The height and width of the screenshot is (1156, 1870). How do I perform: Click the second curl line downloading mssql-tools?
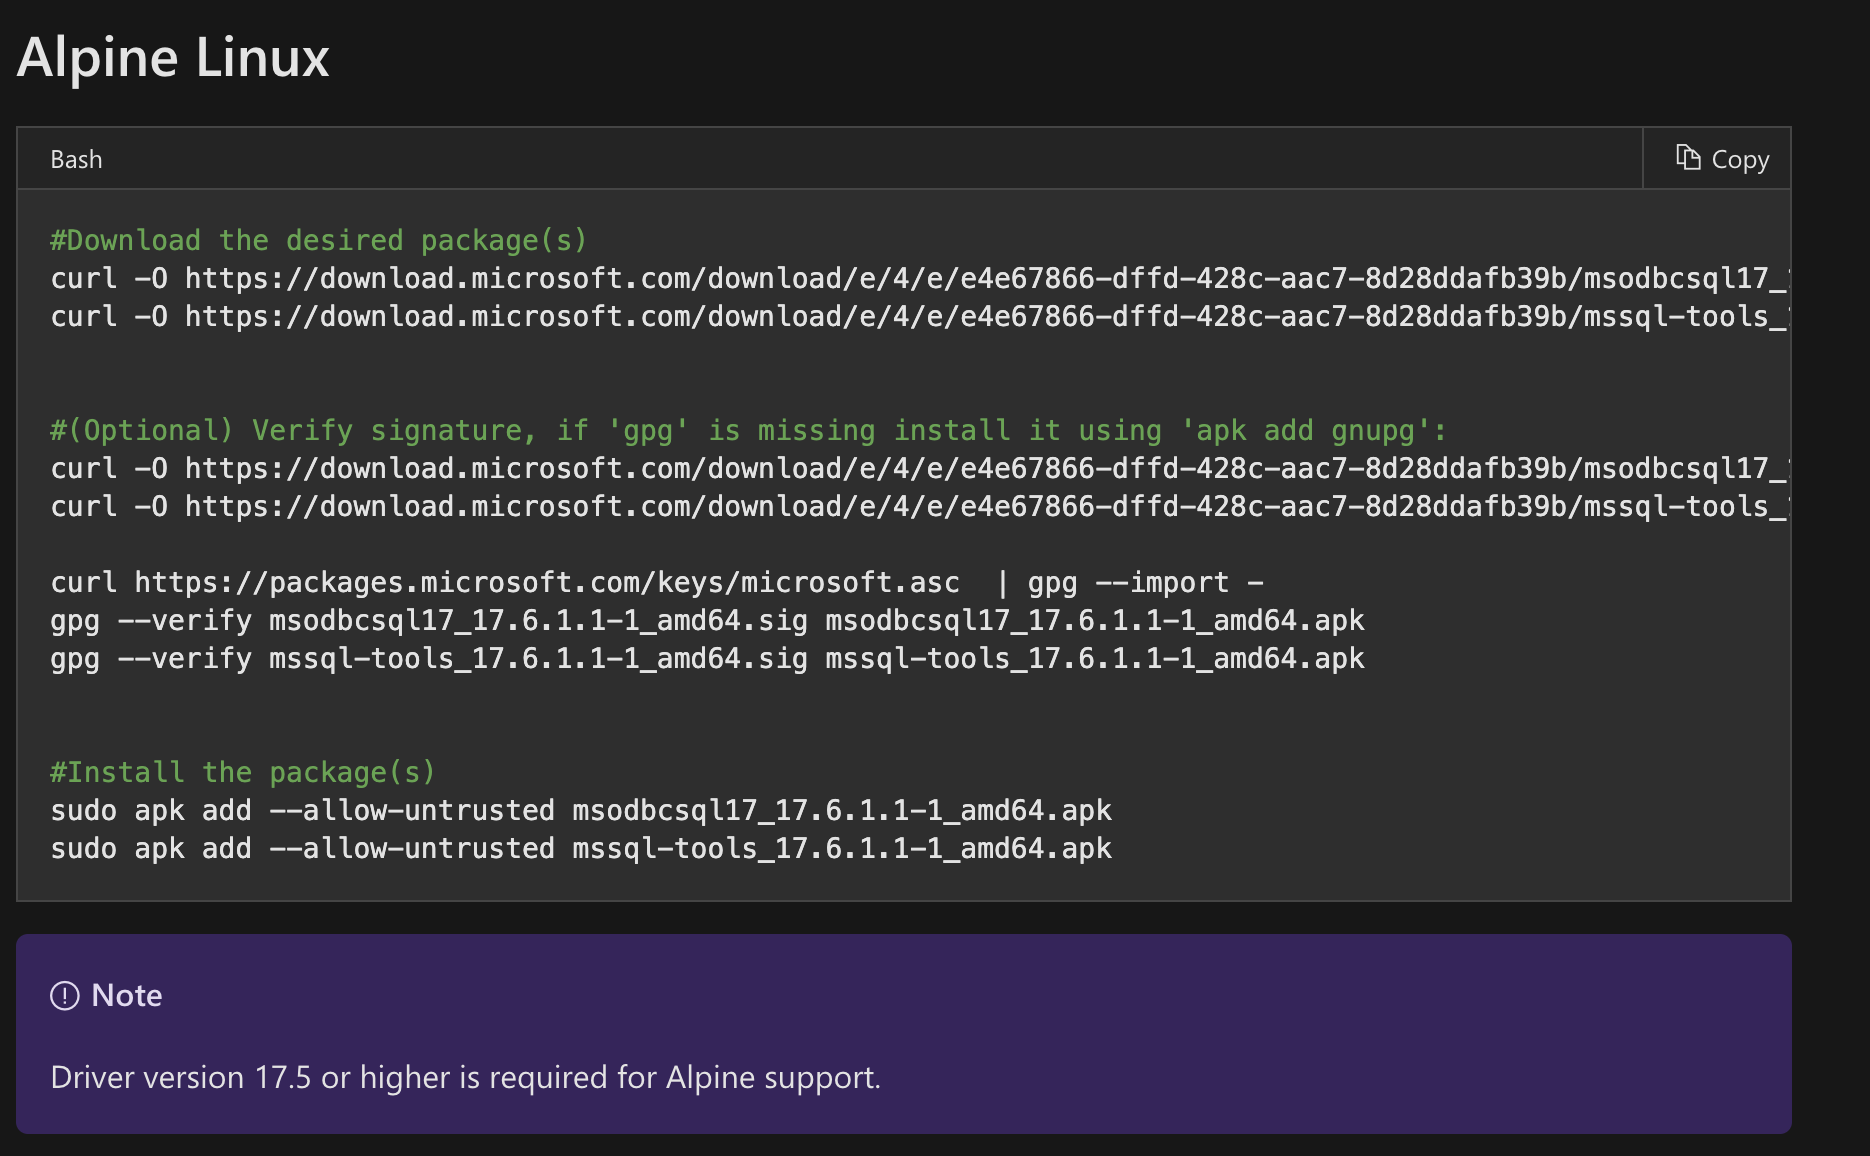pyautogui.click(x=920, y=317)
